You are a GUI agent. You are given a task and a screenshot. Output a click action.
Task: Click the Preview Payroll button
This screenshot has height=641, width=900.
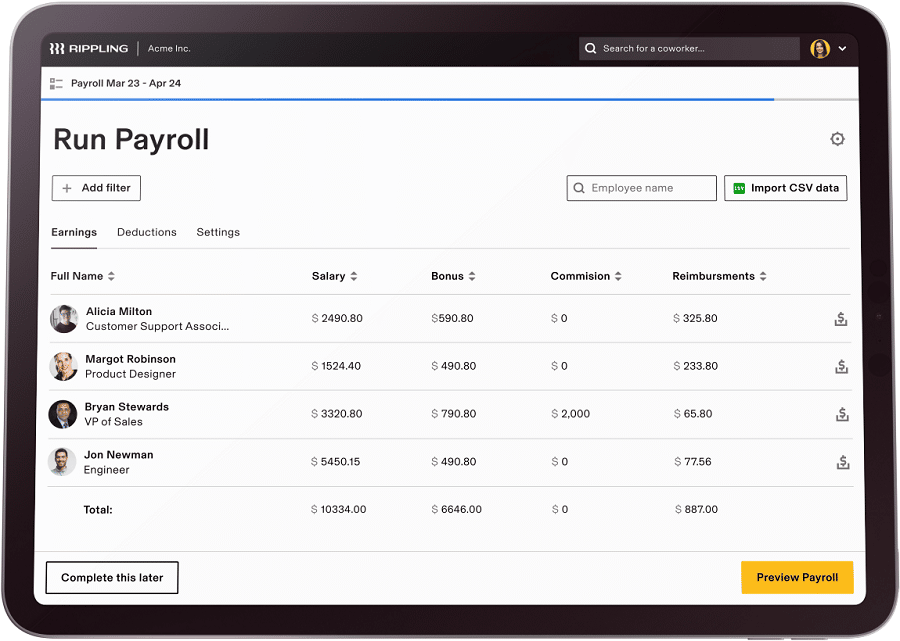click(797, 577)
